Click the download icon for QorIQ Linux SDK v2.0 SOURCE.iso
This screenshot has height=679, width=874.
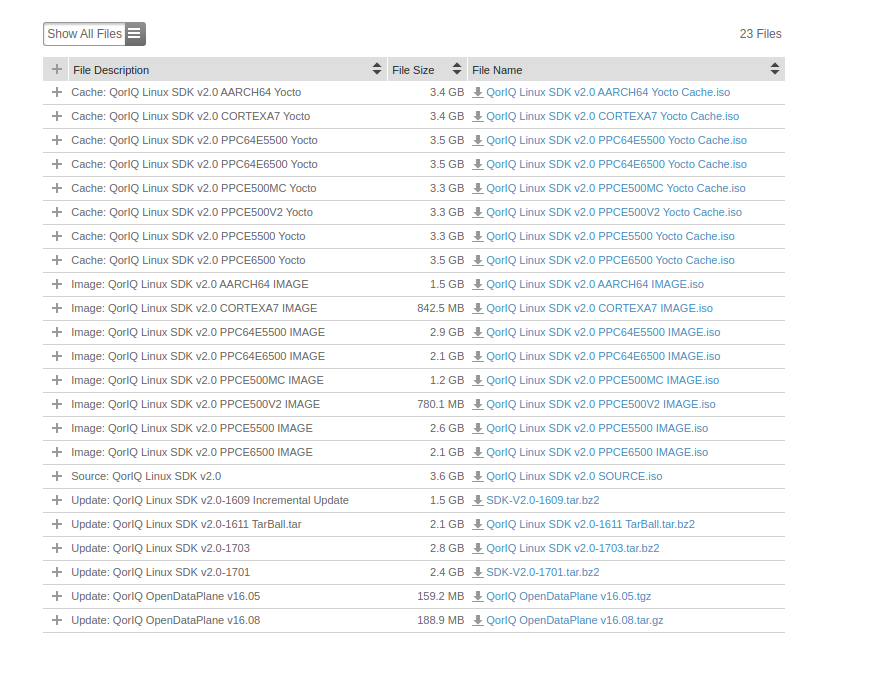(x=479, y=476)
